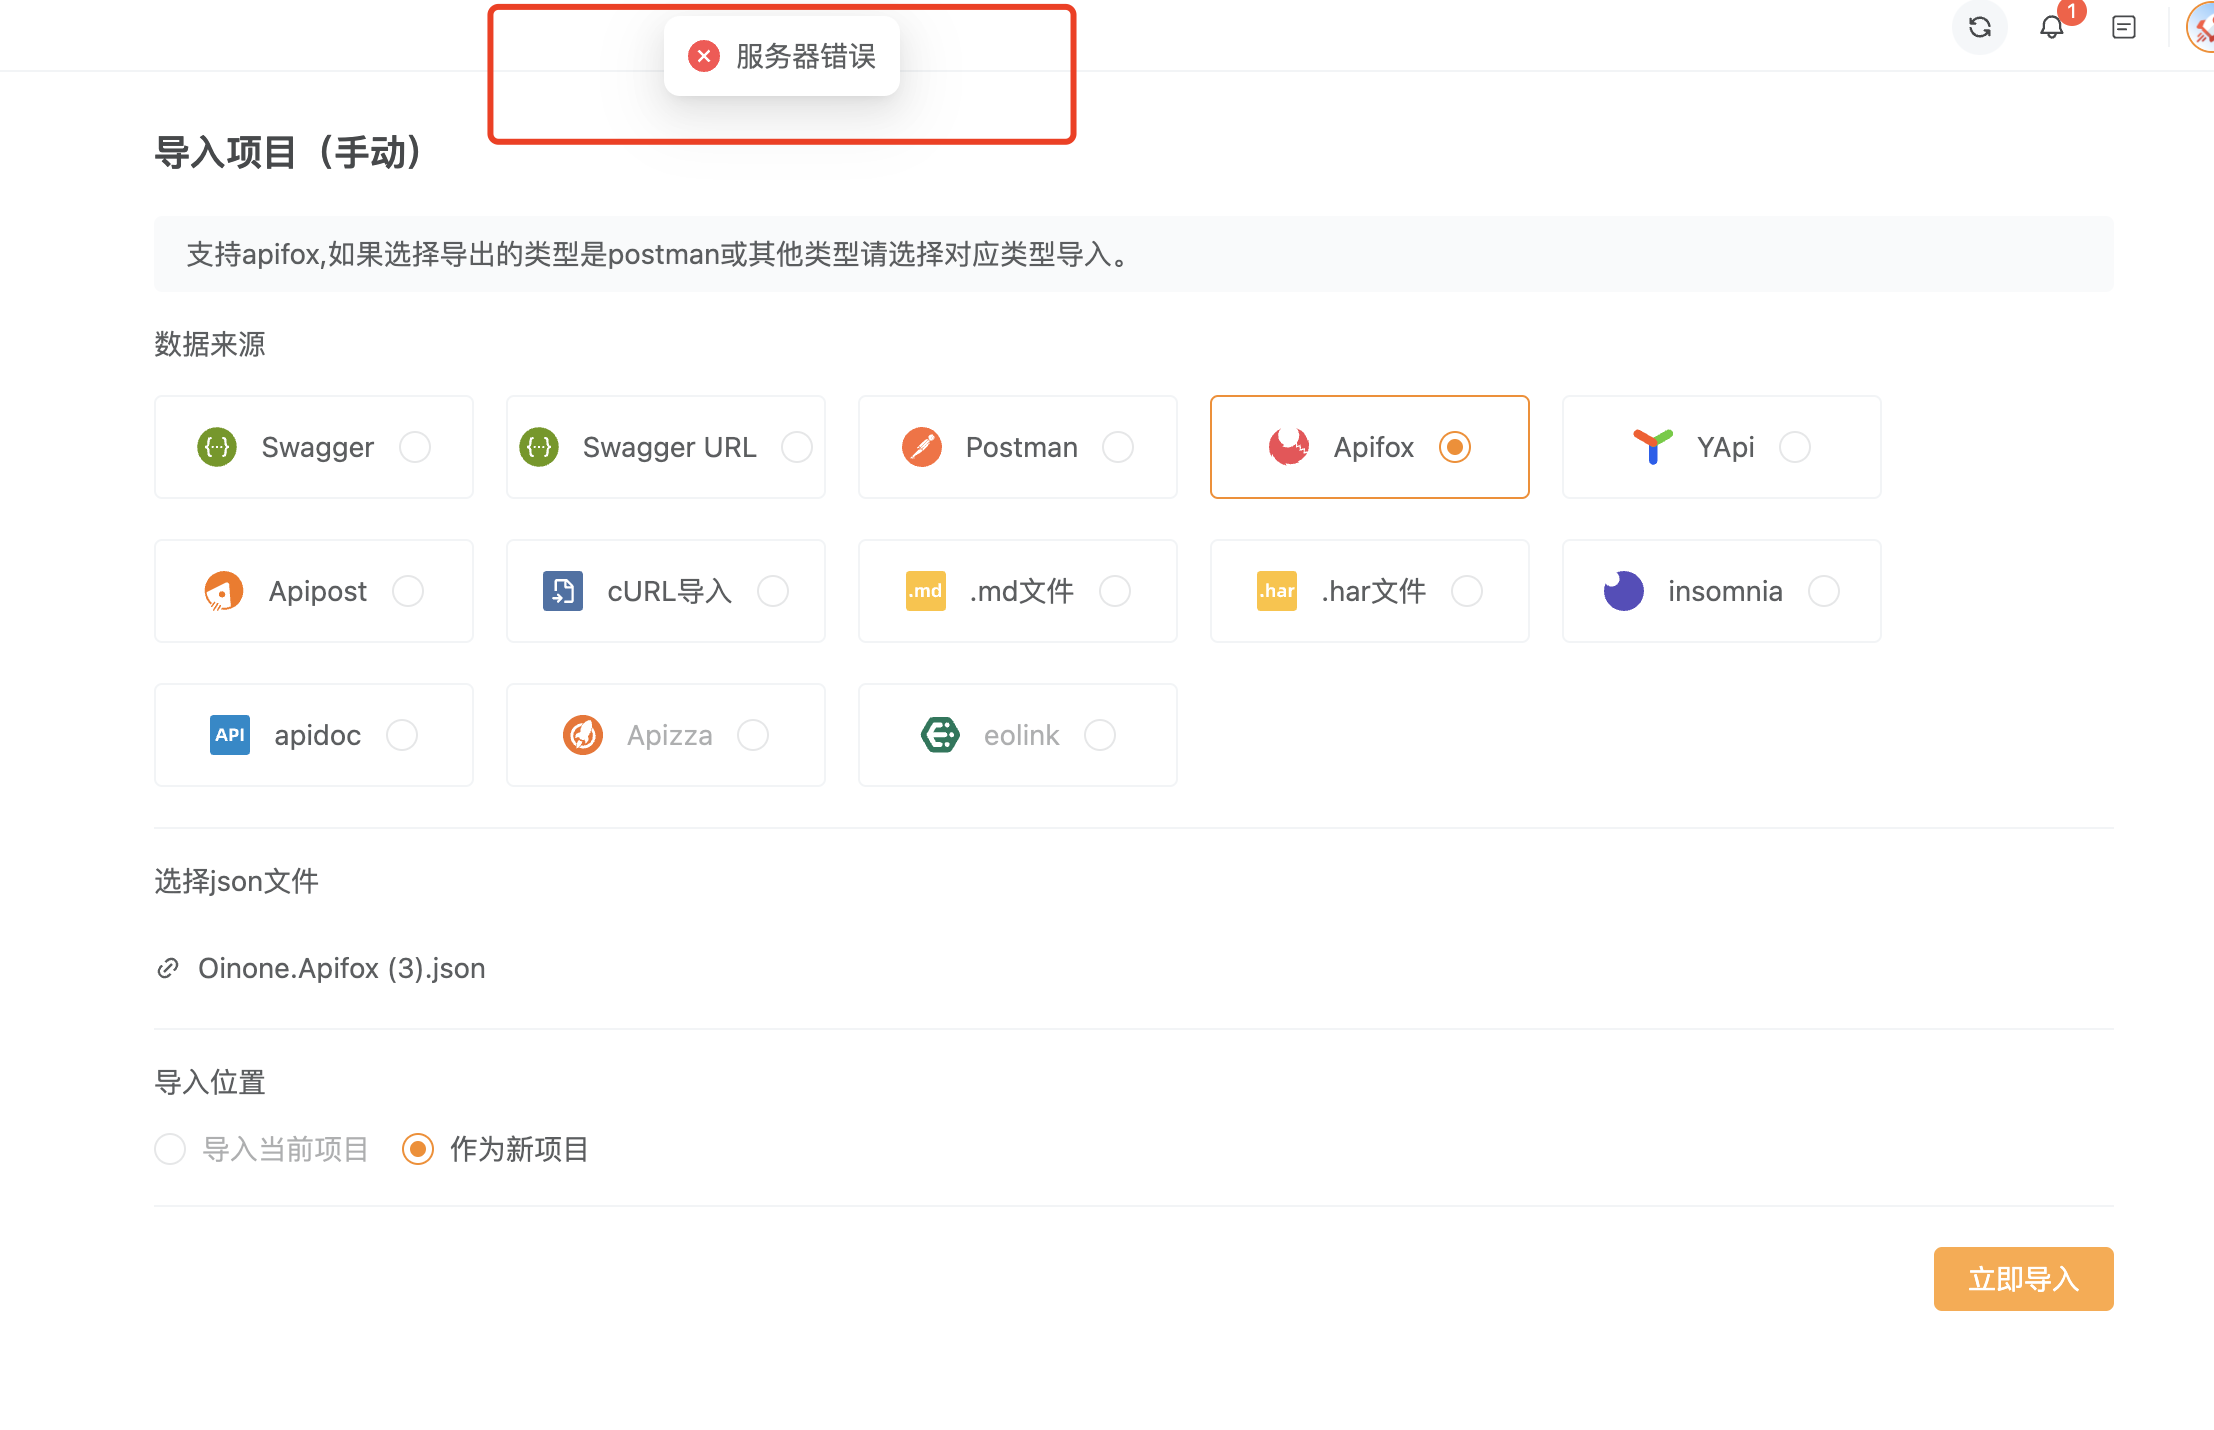Click the Swagger URL logo icon
Image resolution: width=2214 pixels, height=1430 pixels.
pos(539,447)
